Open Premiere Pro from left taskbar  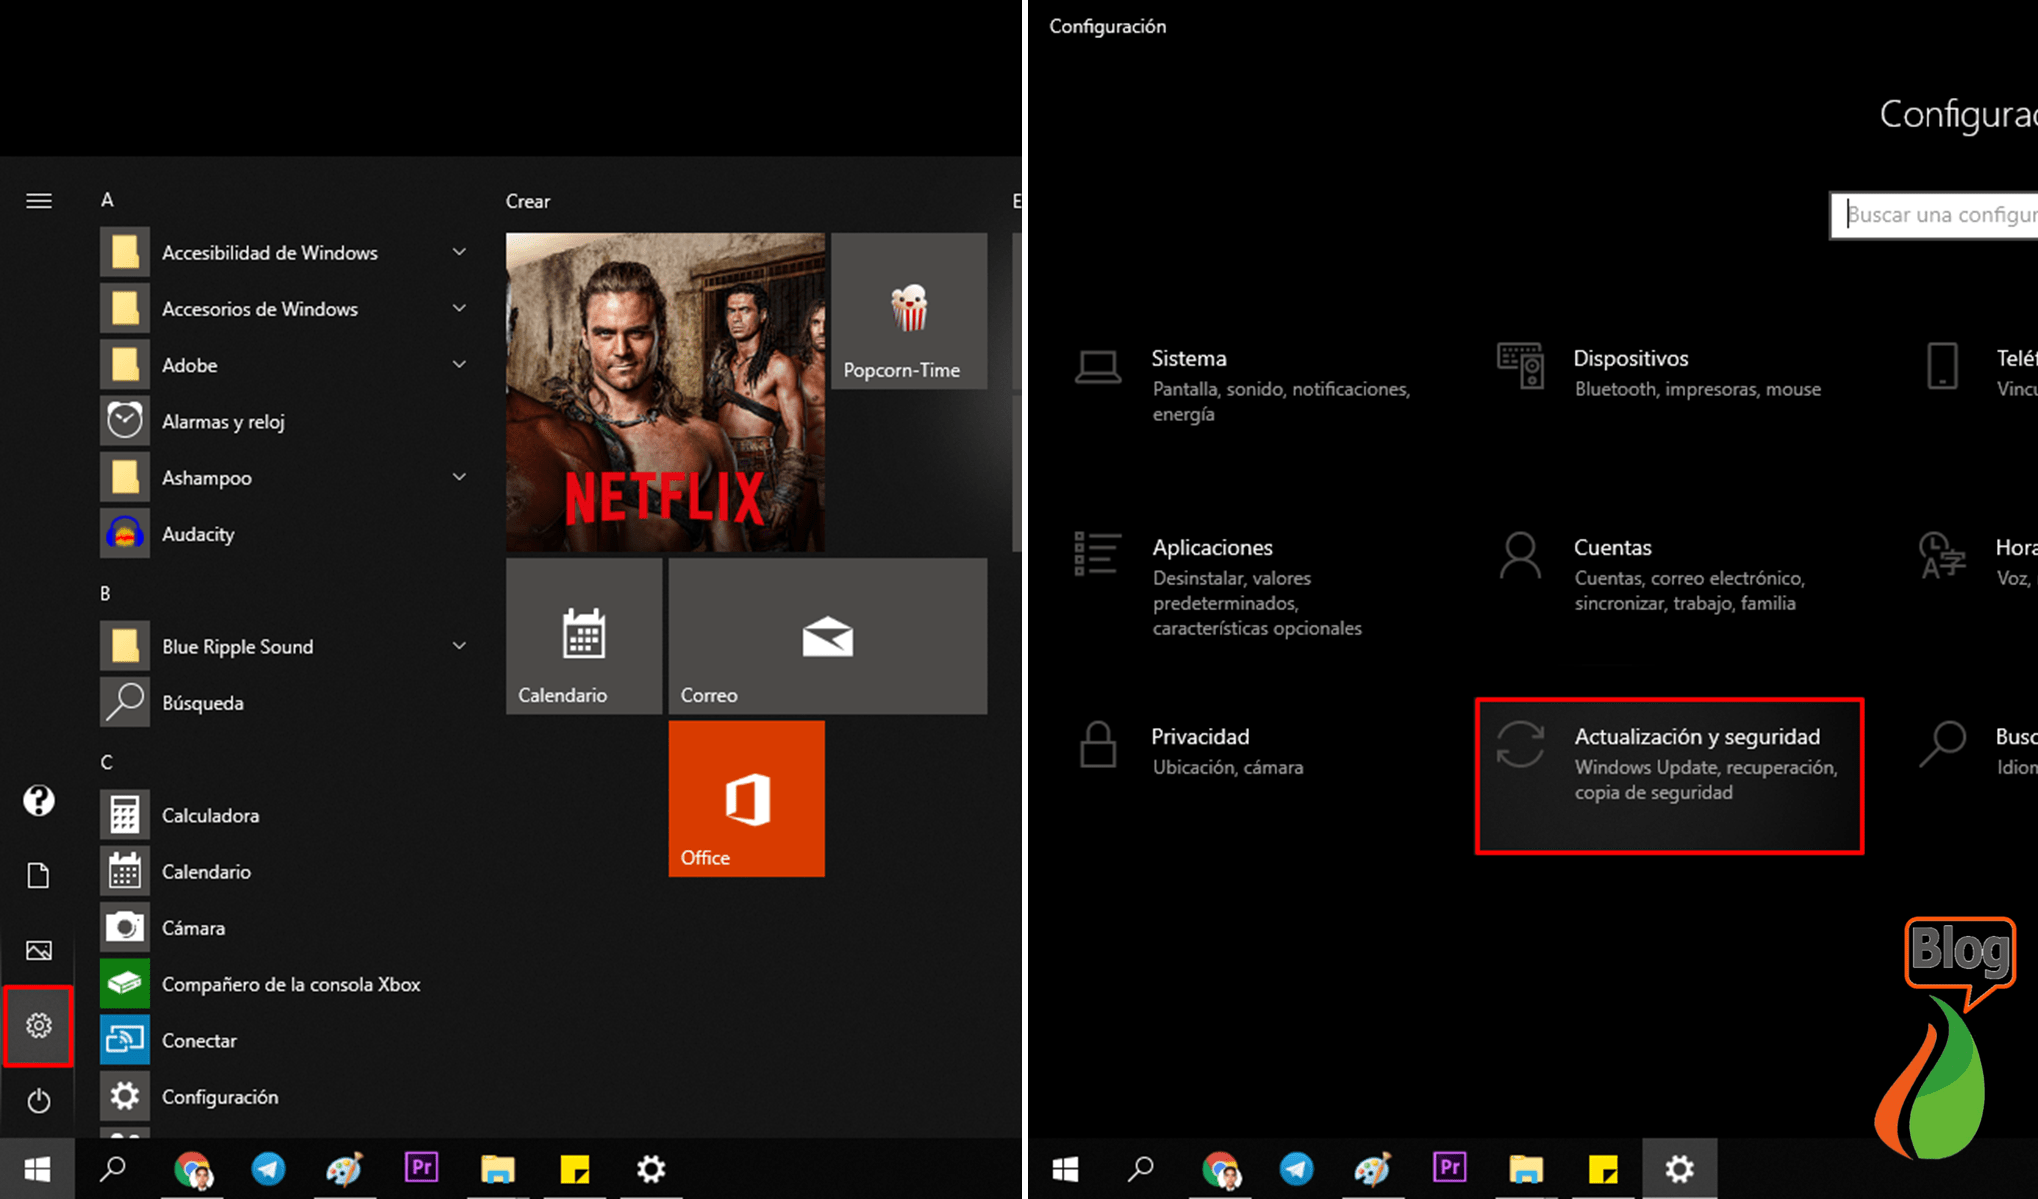click(x=421, y=1168)
